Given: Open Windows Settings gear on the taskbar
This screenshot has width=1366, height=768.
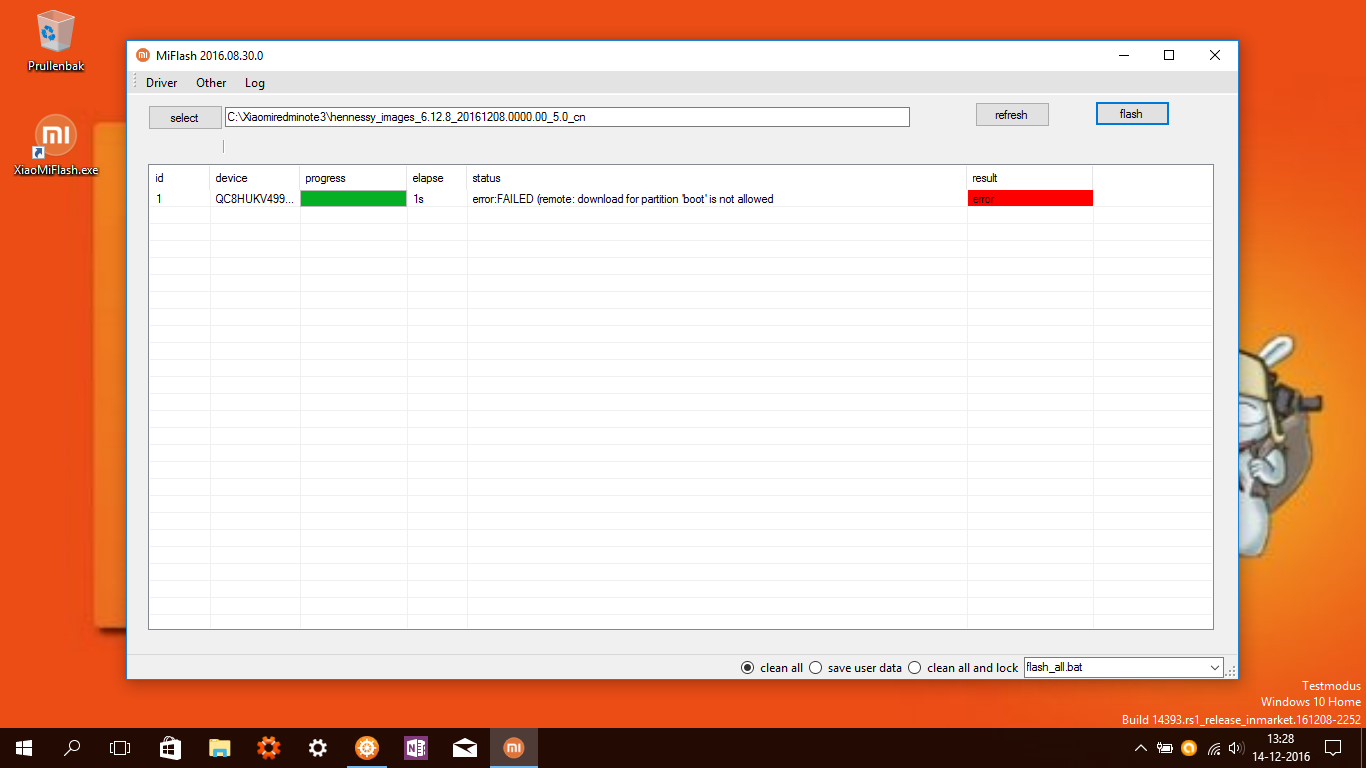Looking at the screenshot, I should 317,747.
